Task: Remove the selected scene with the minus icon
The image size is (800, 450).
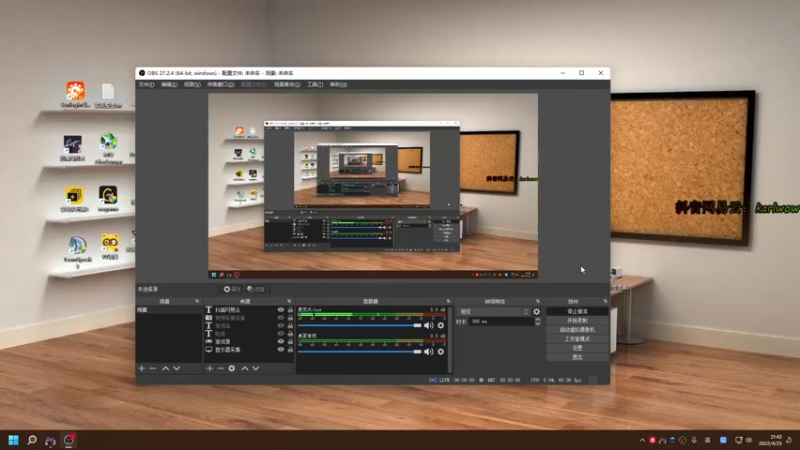Action: pos(153,368)
